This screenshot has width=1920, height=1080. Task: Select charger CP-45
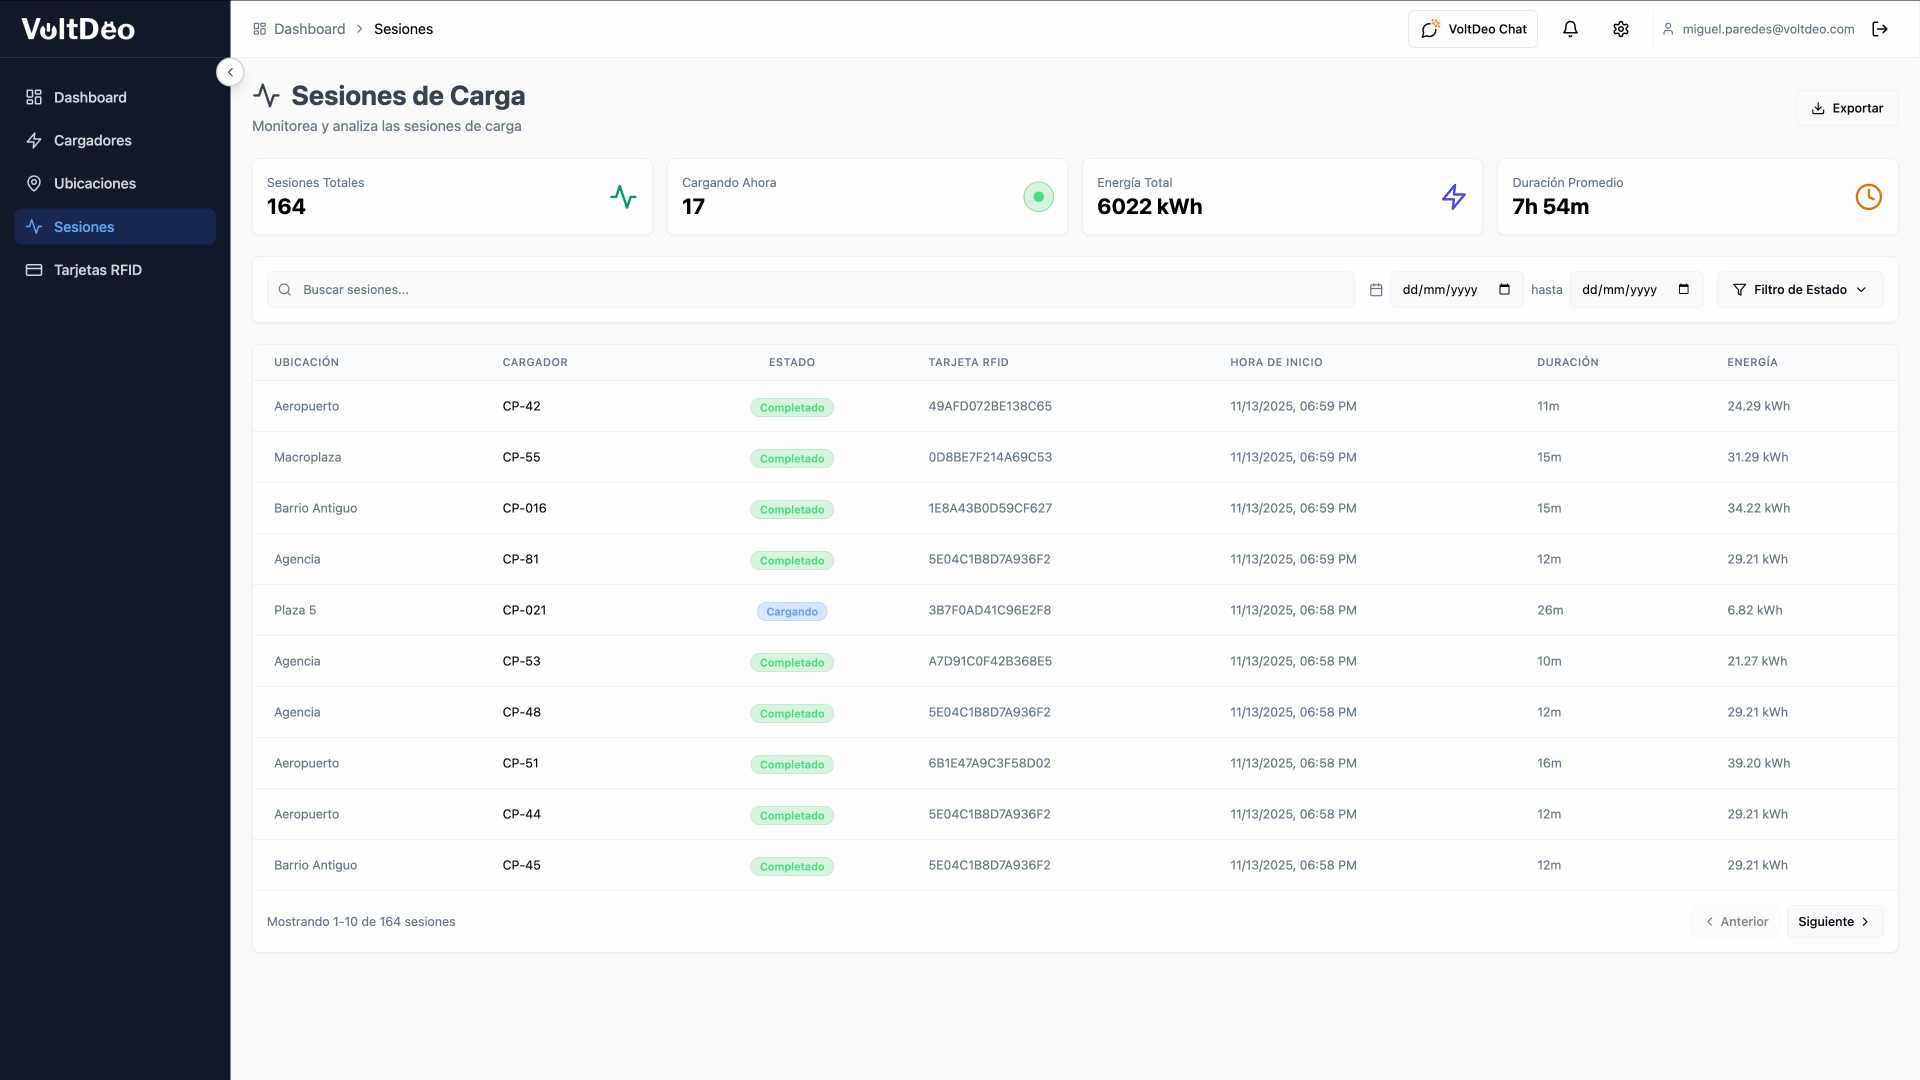(521, 865)
